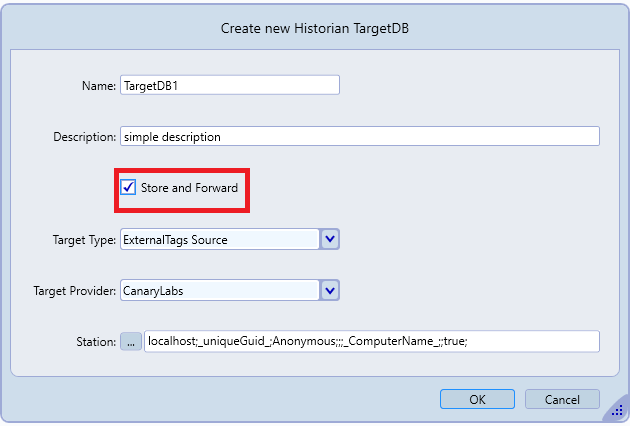The width and height of the screenshot is (630, 426).
Task: Expand the Target Type dropdown arrow
Action: pos(331,239)
